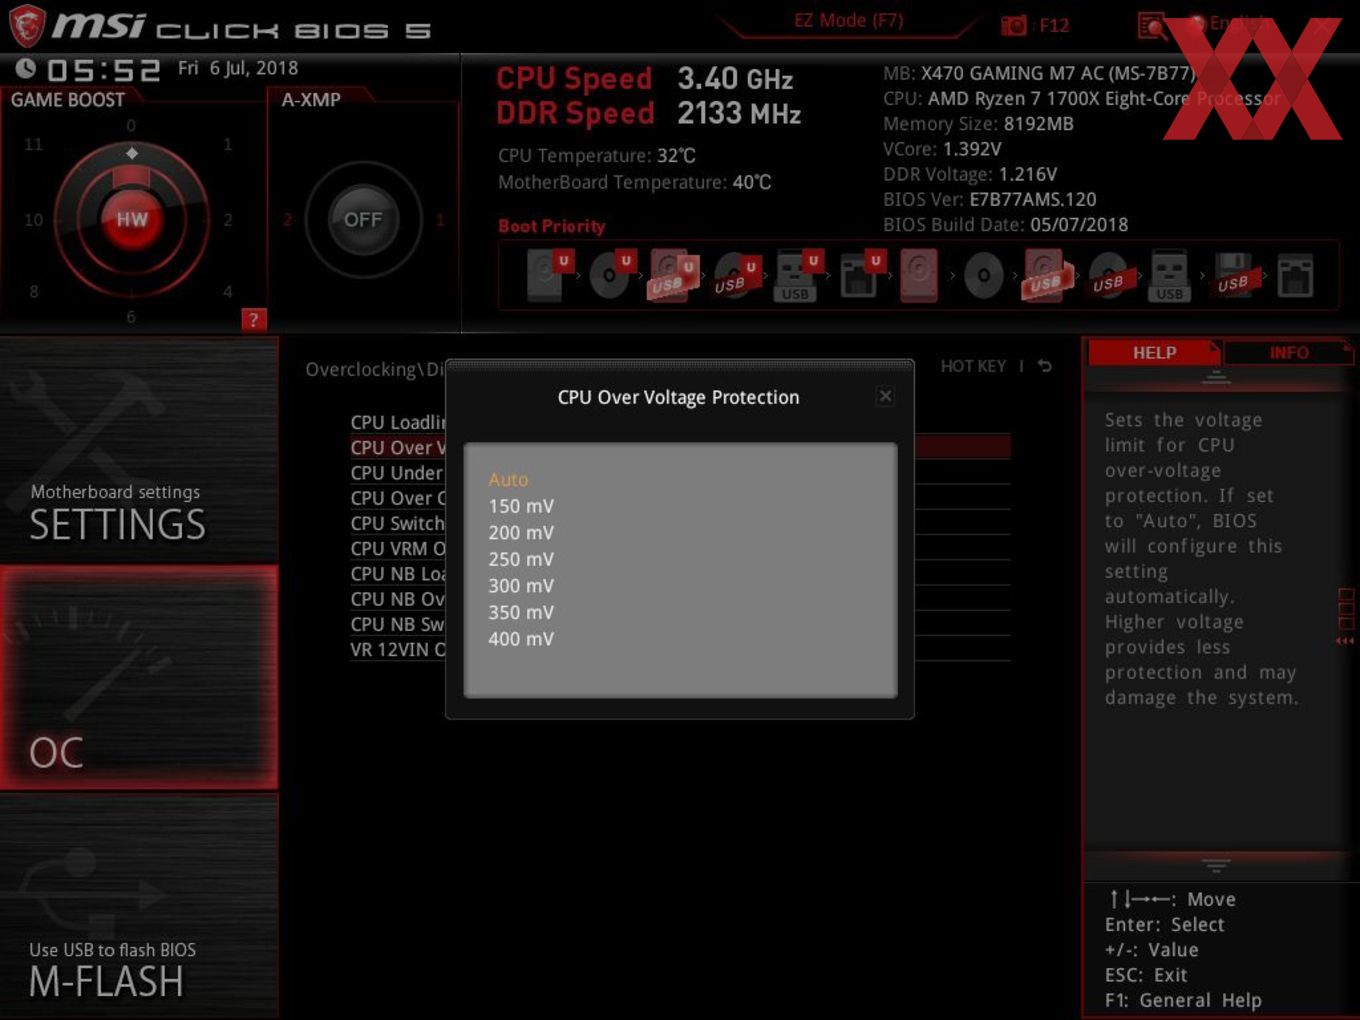The height and width of the screenshot is (1020, 1360).
Task: Click the BIOS Ver E7B77AMS.120 value
Action: pos(1032,199)
